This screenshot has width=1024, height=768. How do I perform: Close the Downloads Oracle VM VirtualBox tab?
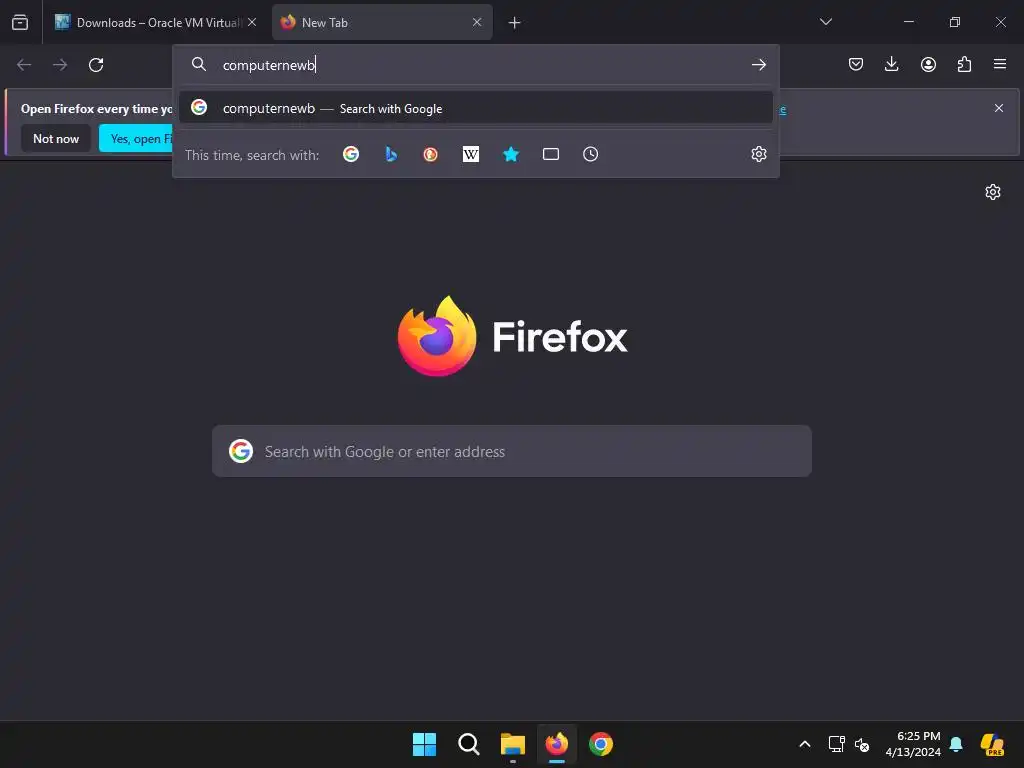pyautogui.click(x=252, y=22)
